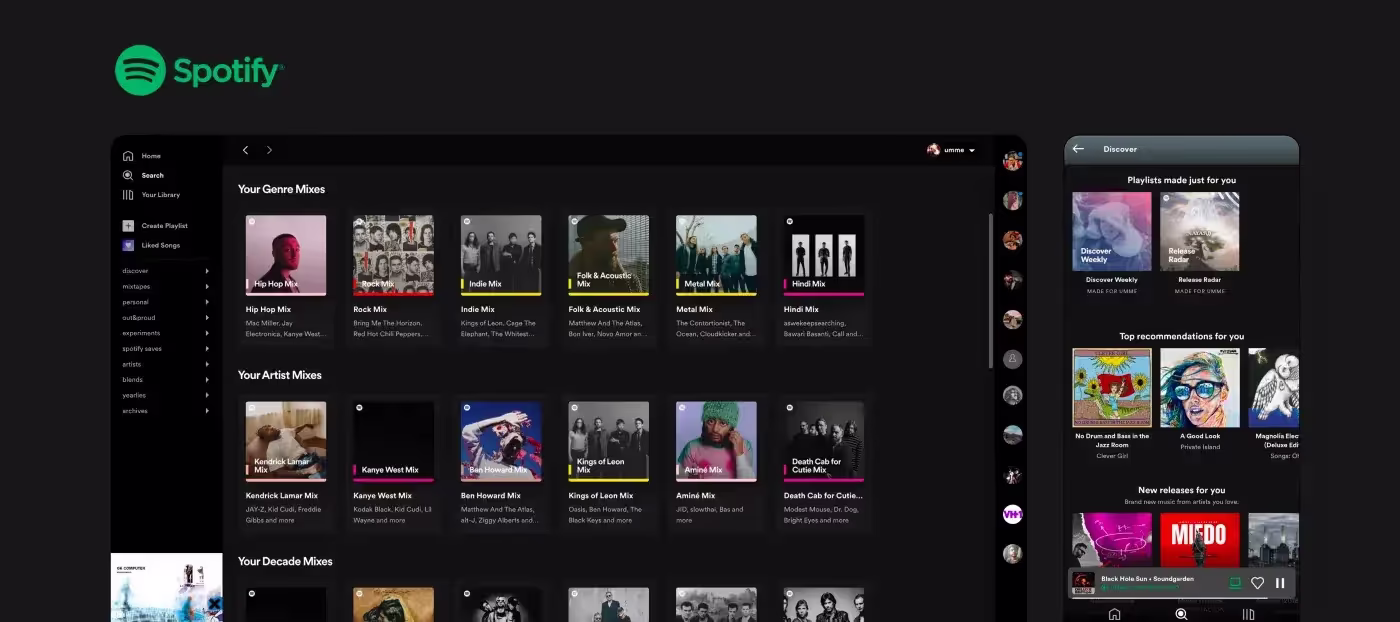Open the Metal Mix title link
The image size is (1400, 622).
(x=694, y=309)
